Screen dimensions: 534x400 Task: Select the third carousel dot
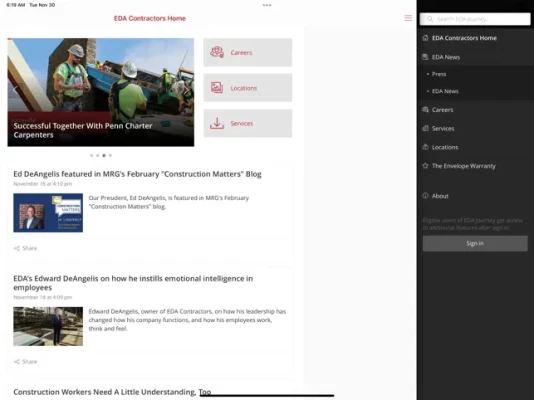(104, 156)
